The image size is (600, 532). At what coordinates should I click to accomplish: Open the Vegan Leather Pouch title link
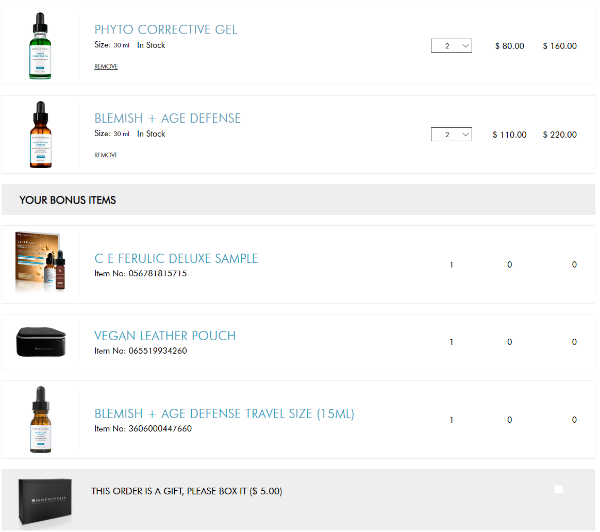click(x=165, y=336)
